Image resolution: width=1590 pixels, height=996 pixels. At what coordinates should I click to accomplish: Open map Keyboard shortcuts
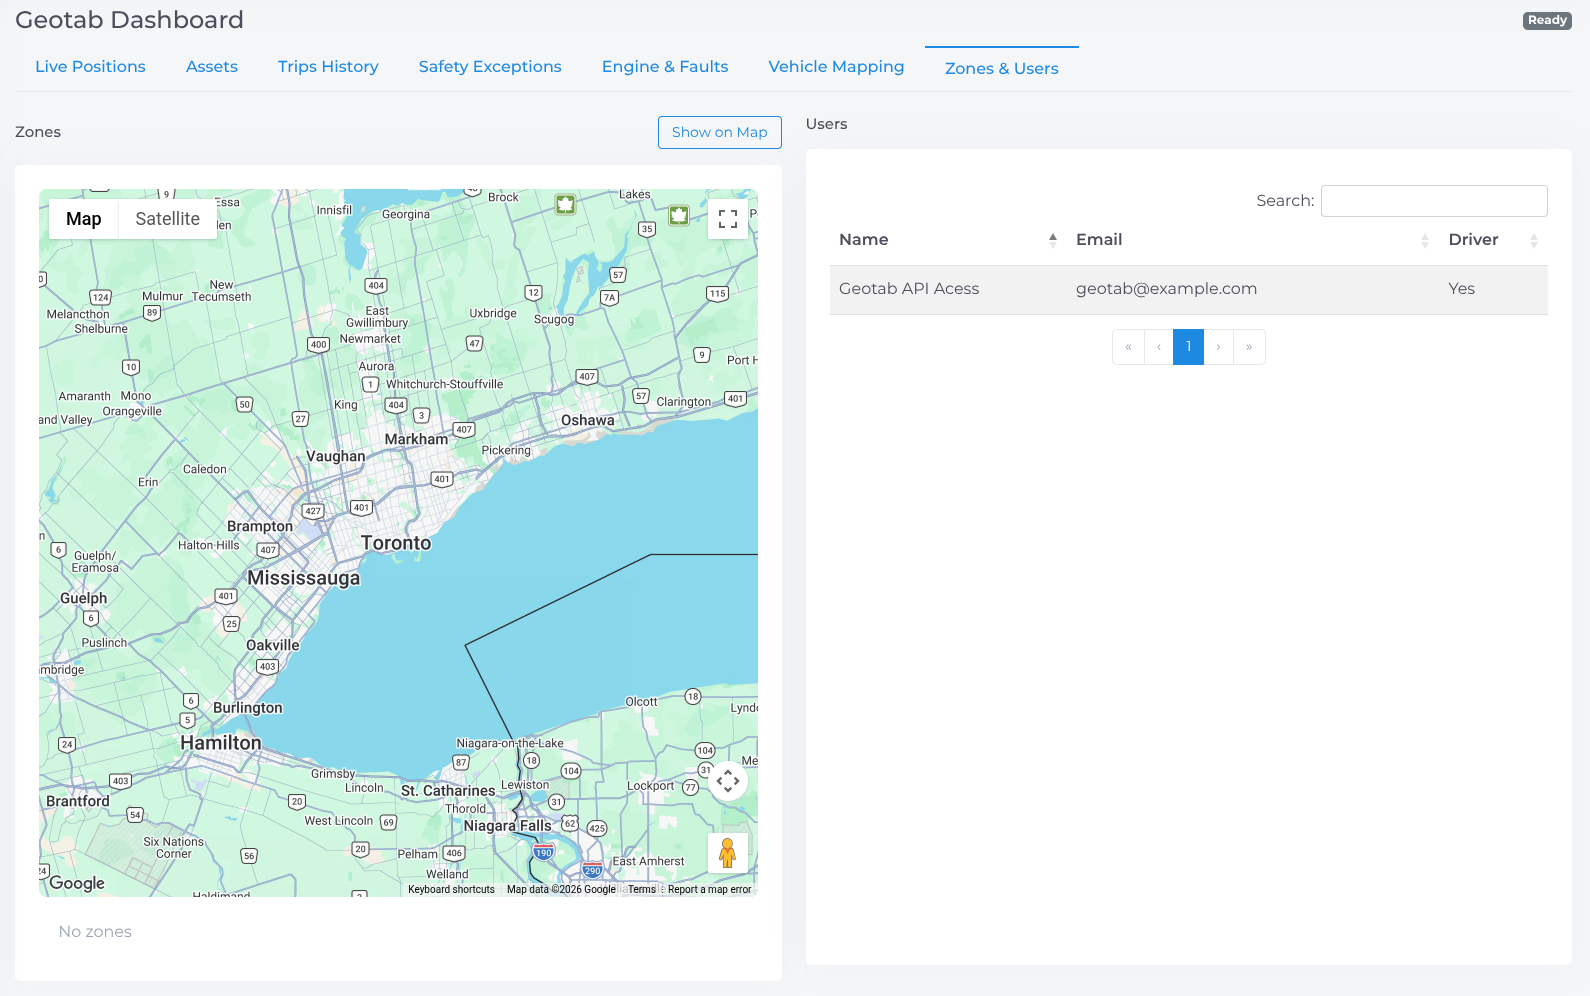[451, 889]
